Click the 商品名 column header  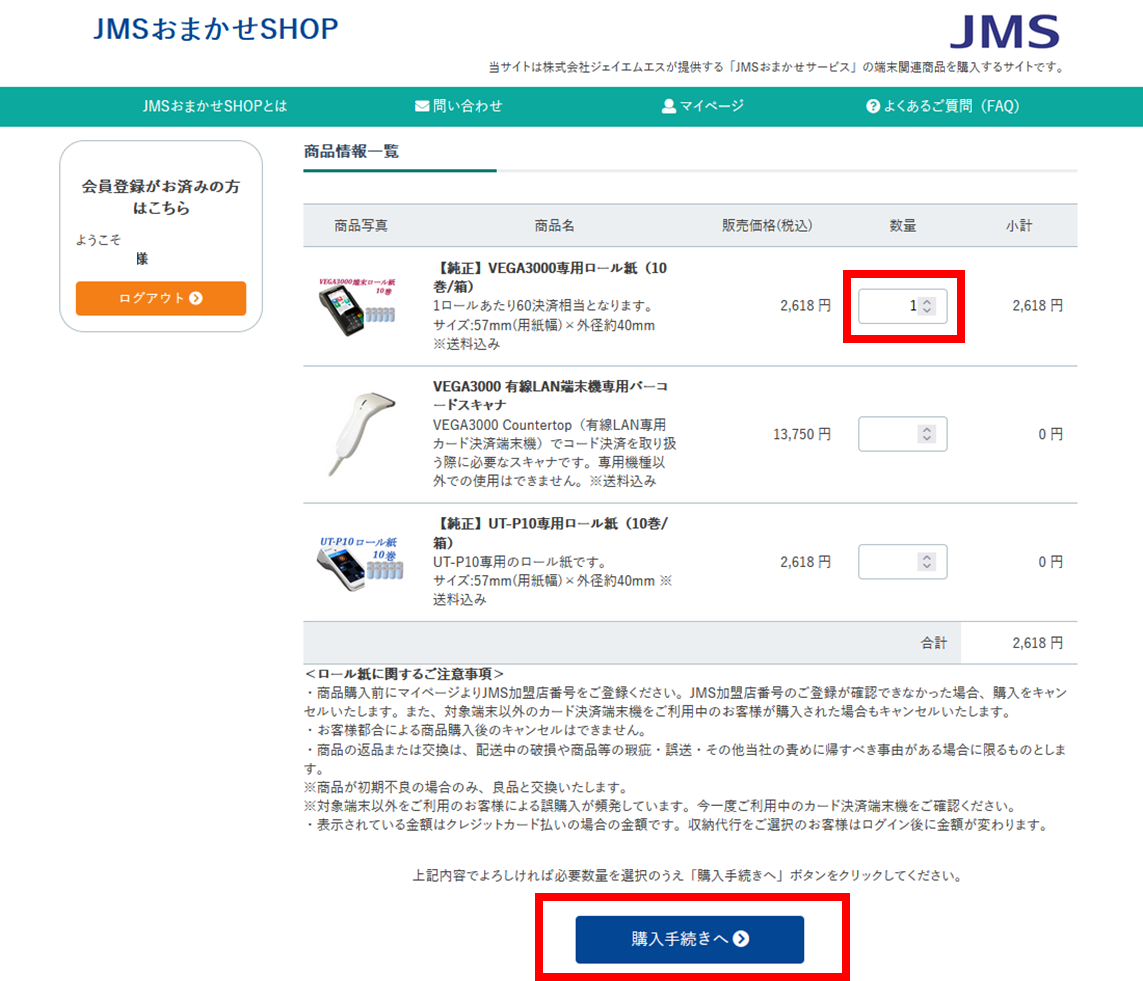pyautogui.click(x=554, y=226)
